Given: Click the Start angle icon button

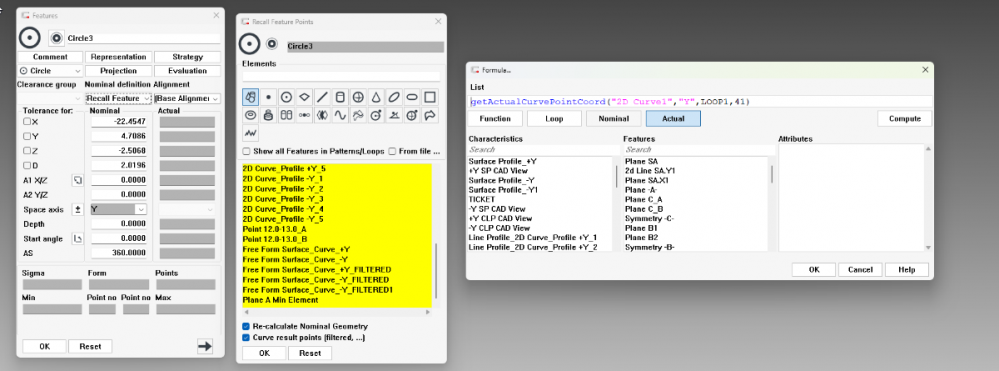Looking at the screenshot, I should (78, 239).
